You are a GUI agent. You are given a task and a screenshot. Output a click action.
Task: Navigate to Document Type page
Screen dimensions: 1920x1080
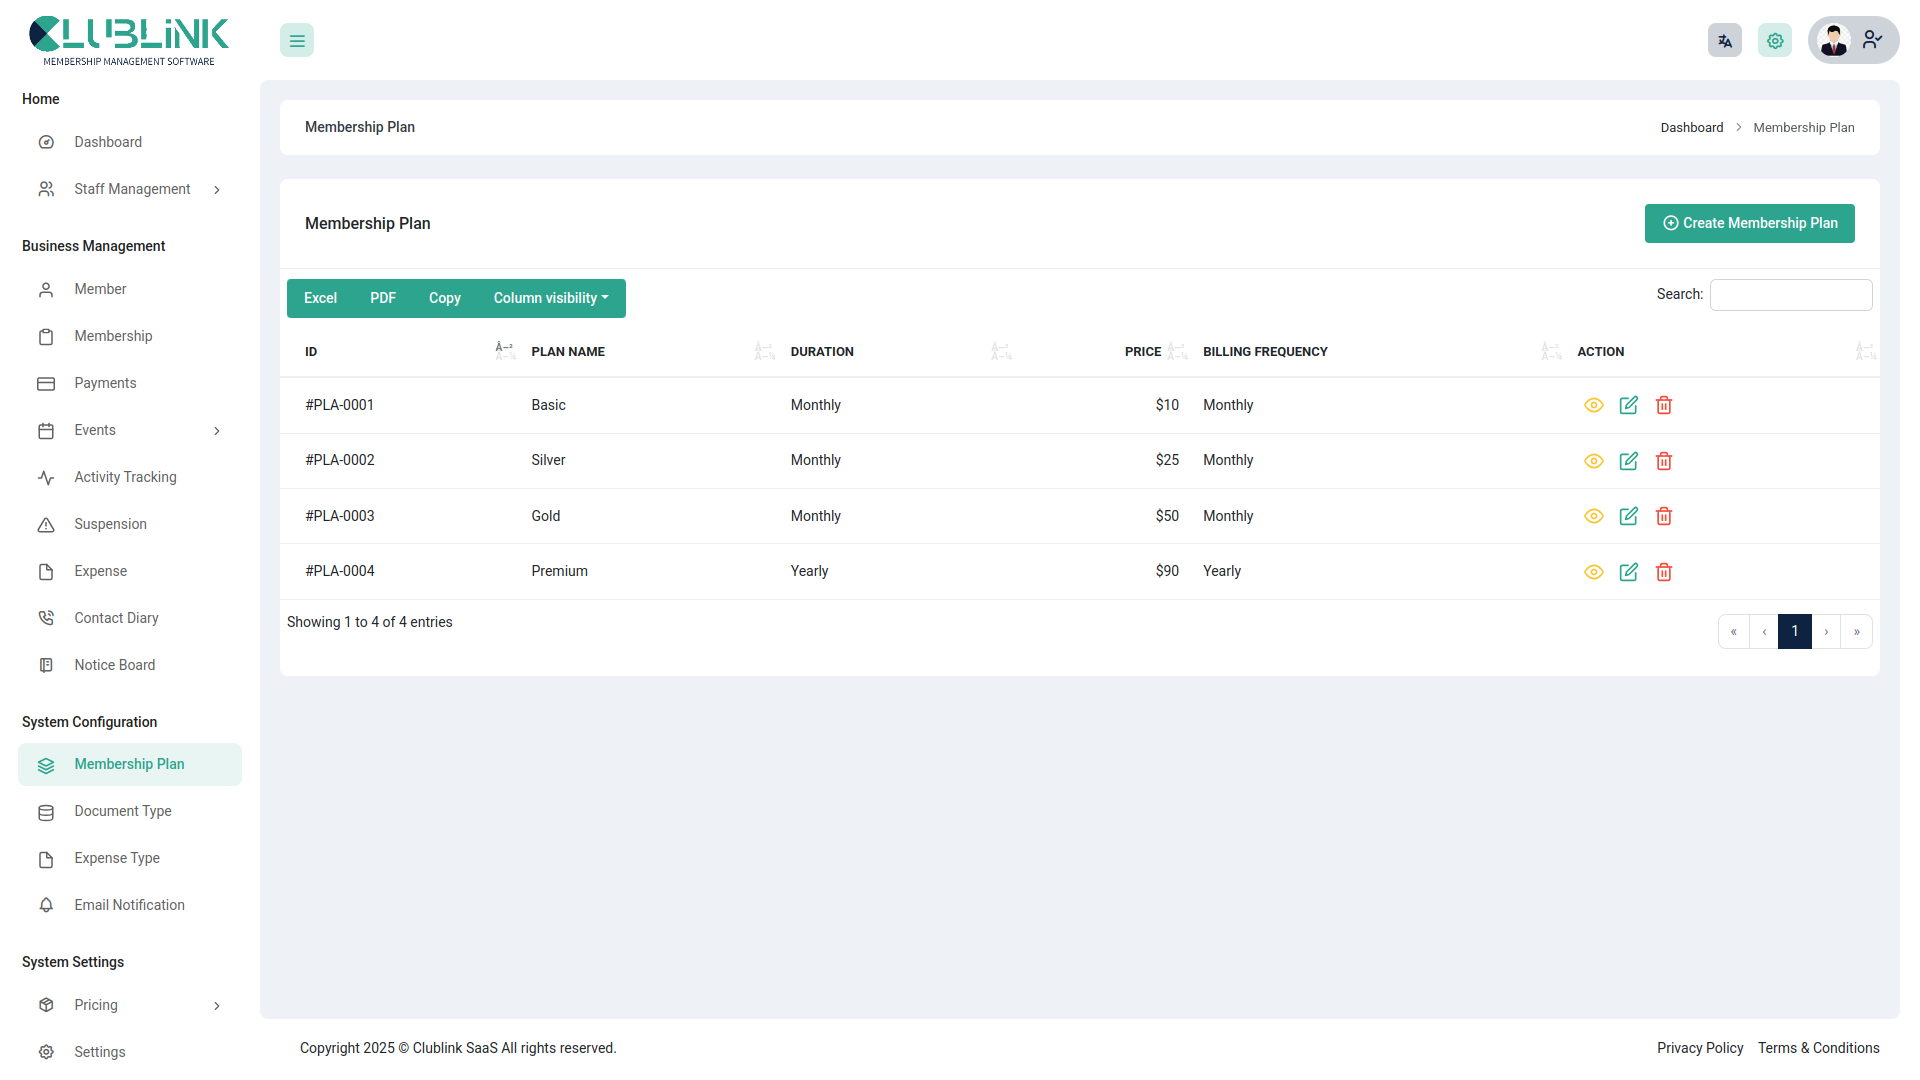(x=123, y=811)
